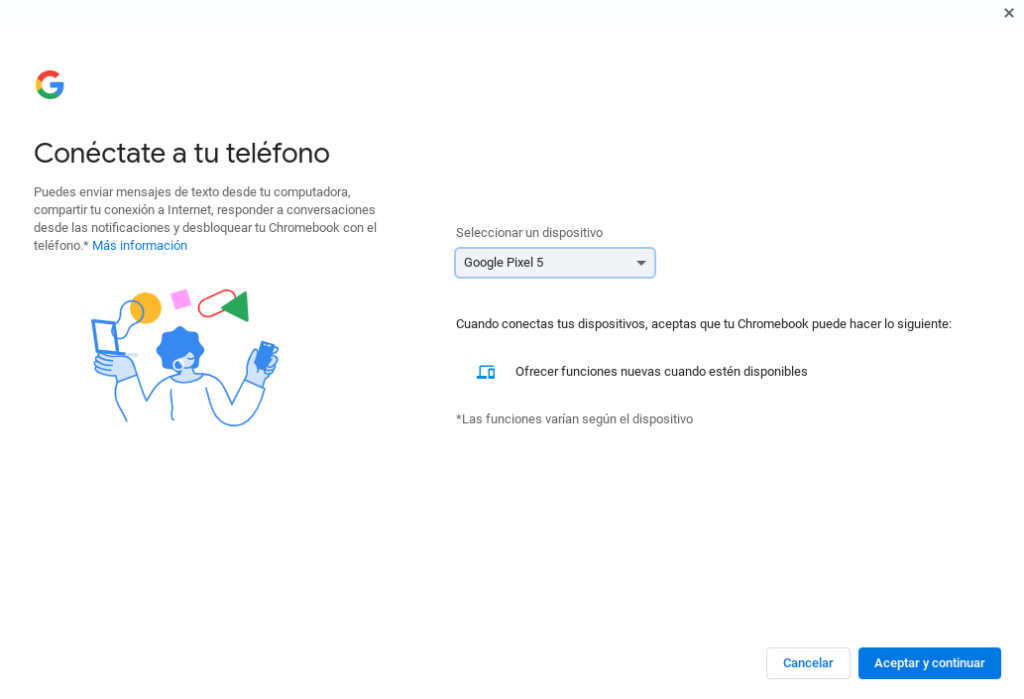Click the red pill shape in the illustration

tap(214, 303)
